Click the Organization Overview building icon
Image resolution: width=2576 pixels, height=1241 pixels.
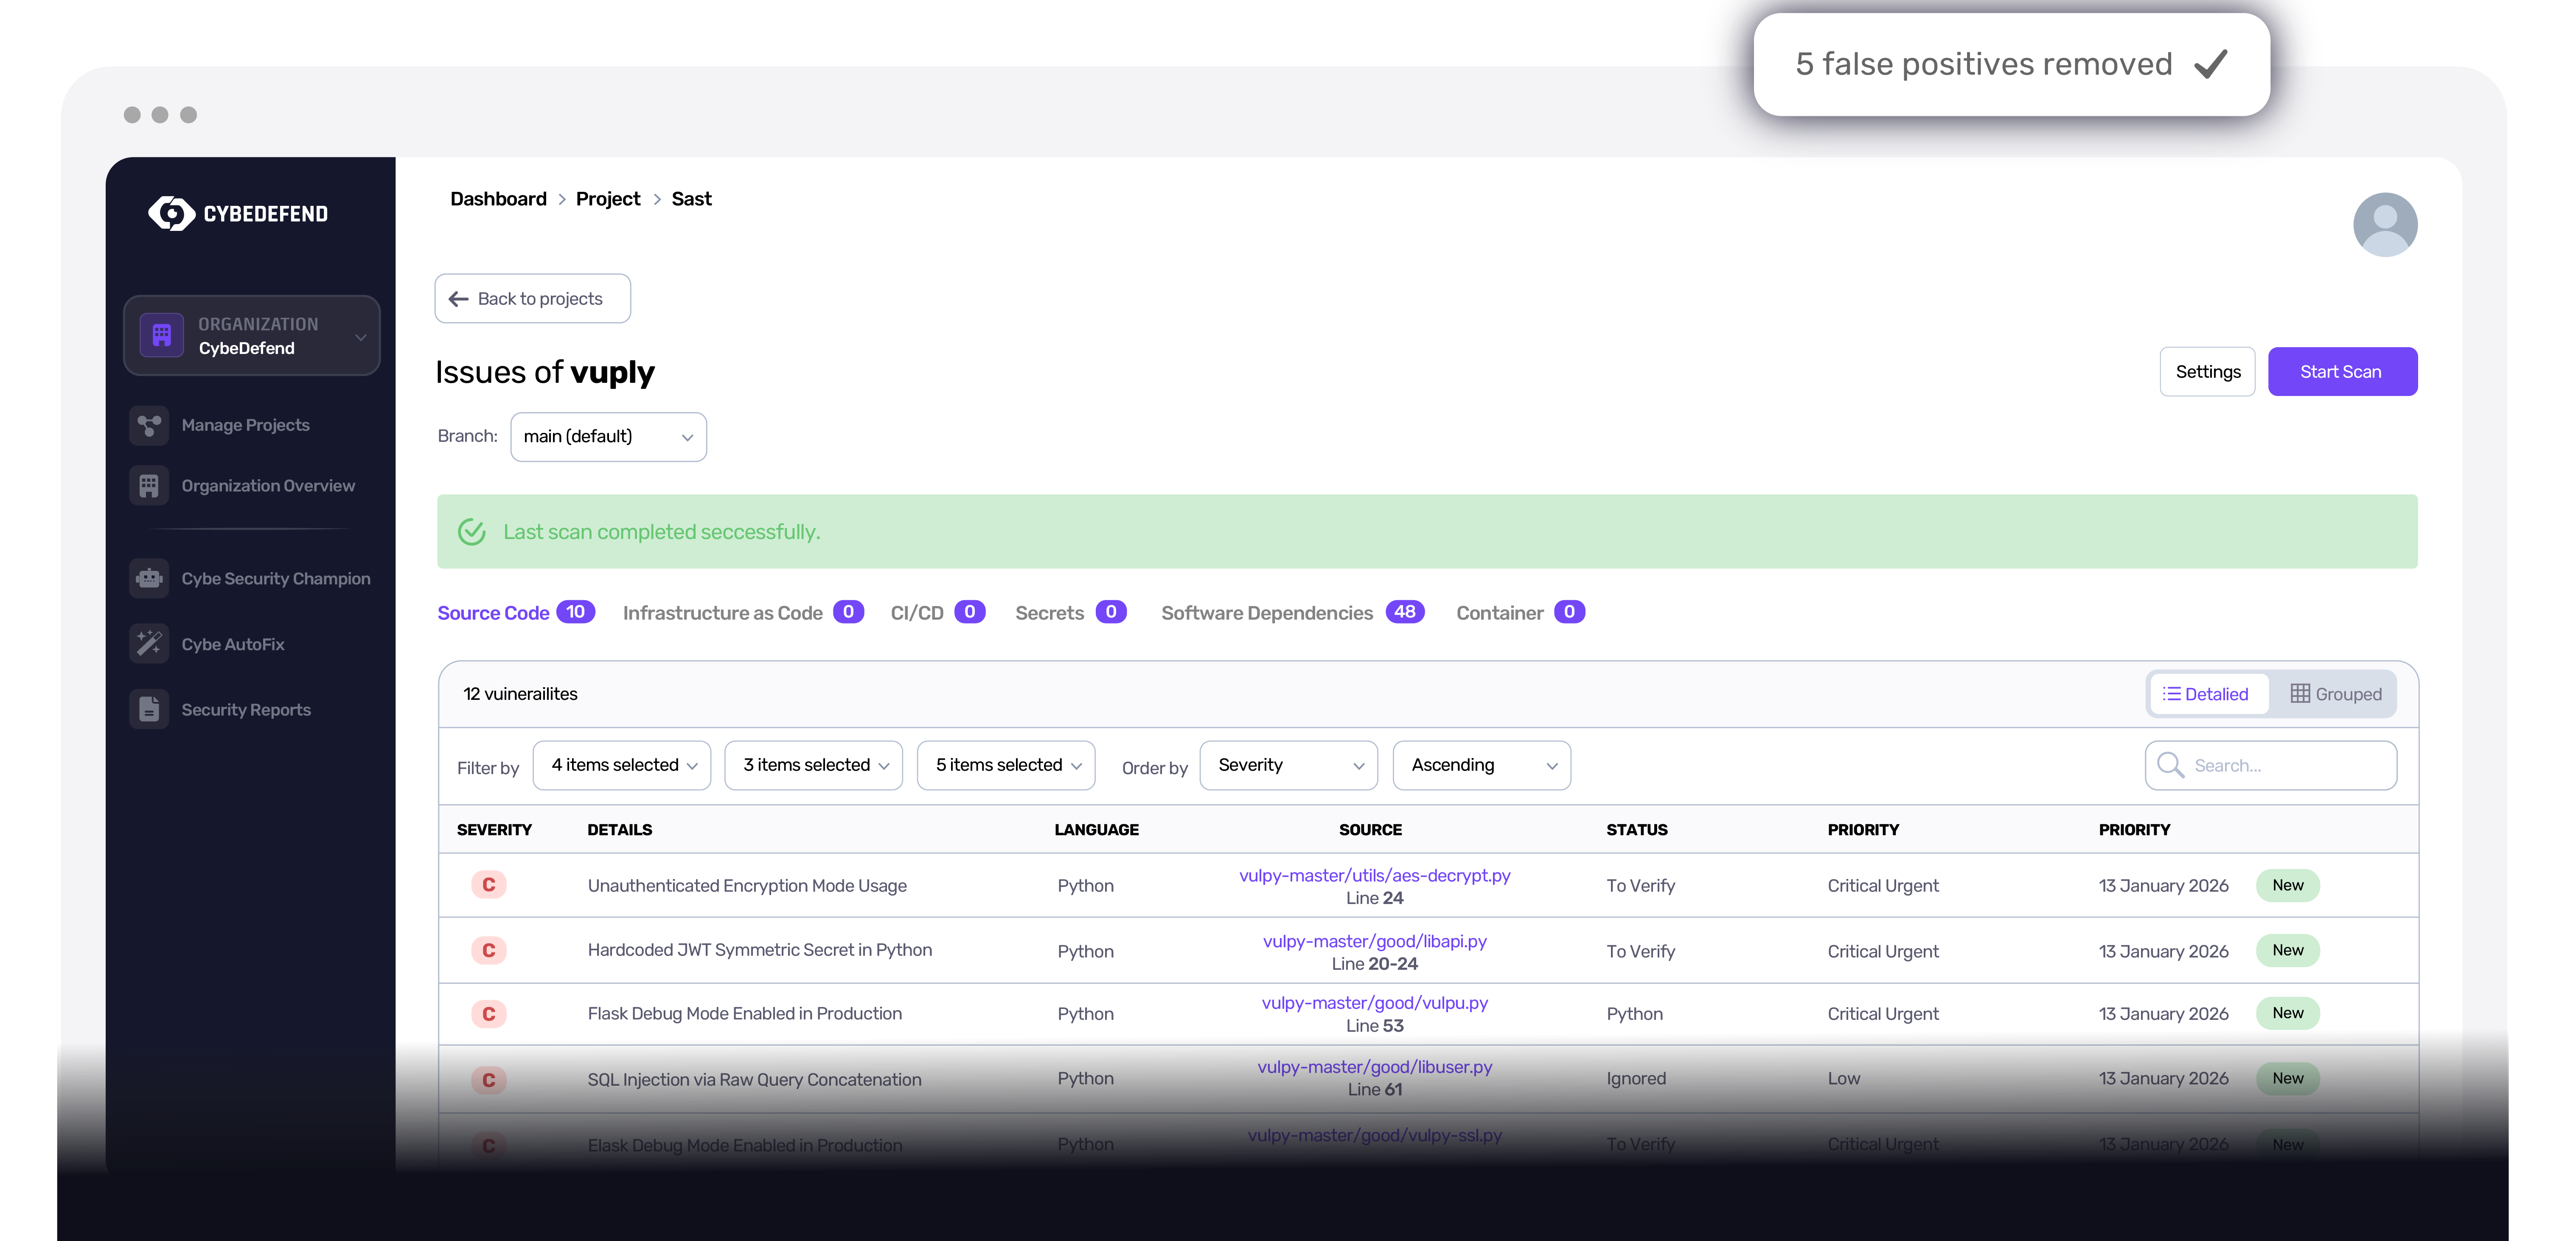[149, 486]
